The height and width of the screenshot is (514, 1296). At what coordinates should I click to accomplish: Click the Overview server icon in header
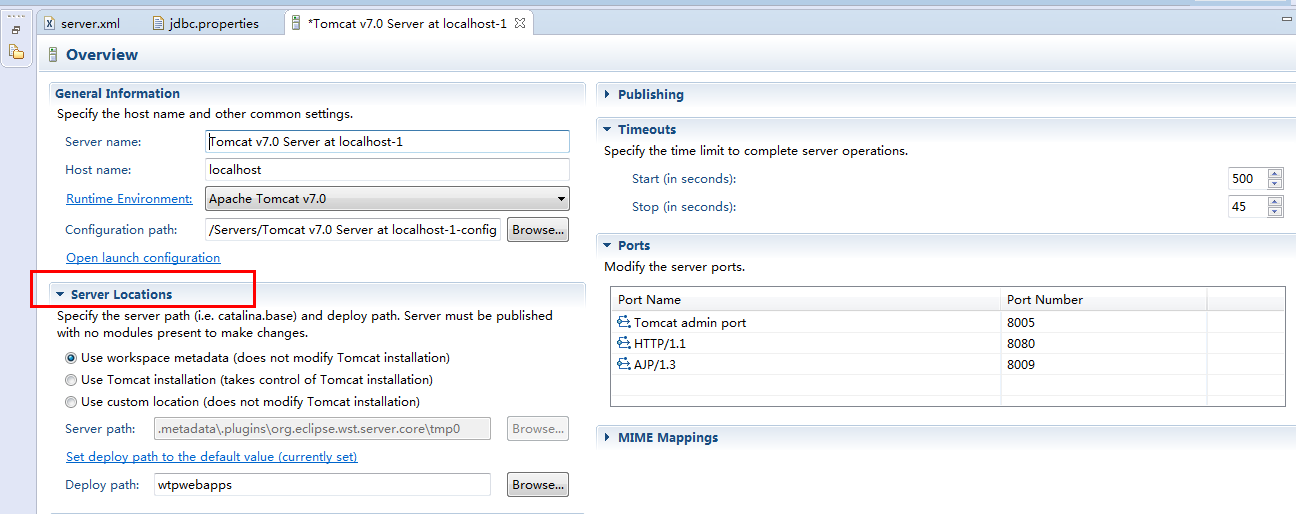53,55
